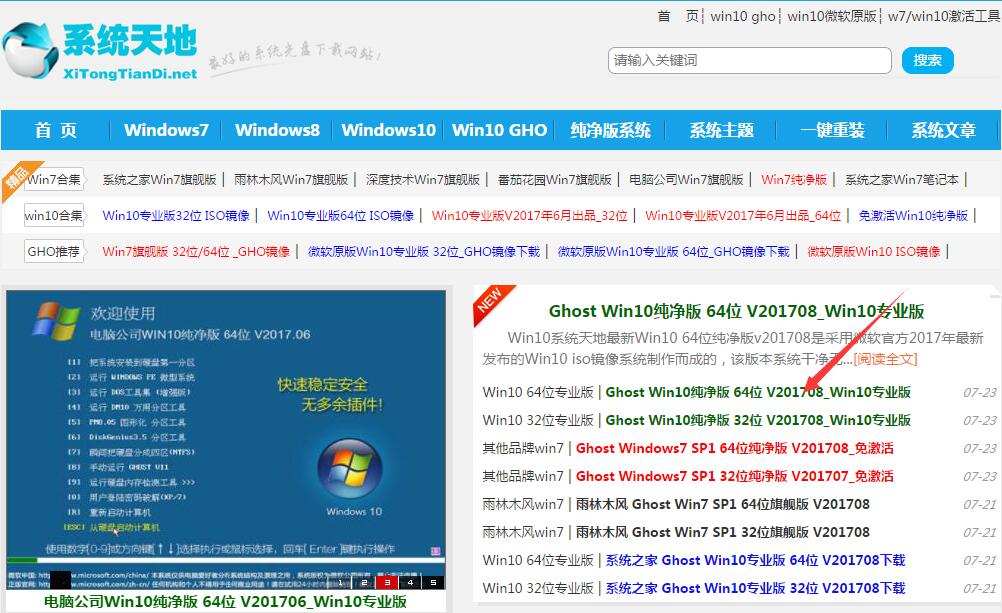Switch slideshow to slide 5
The image size is (1002, 613).
pyautogui.click(x=433, y=582)
